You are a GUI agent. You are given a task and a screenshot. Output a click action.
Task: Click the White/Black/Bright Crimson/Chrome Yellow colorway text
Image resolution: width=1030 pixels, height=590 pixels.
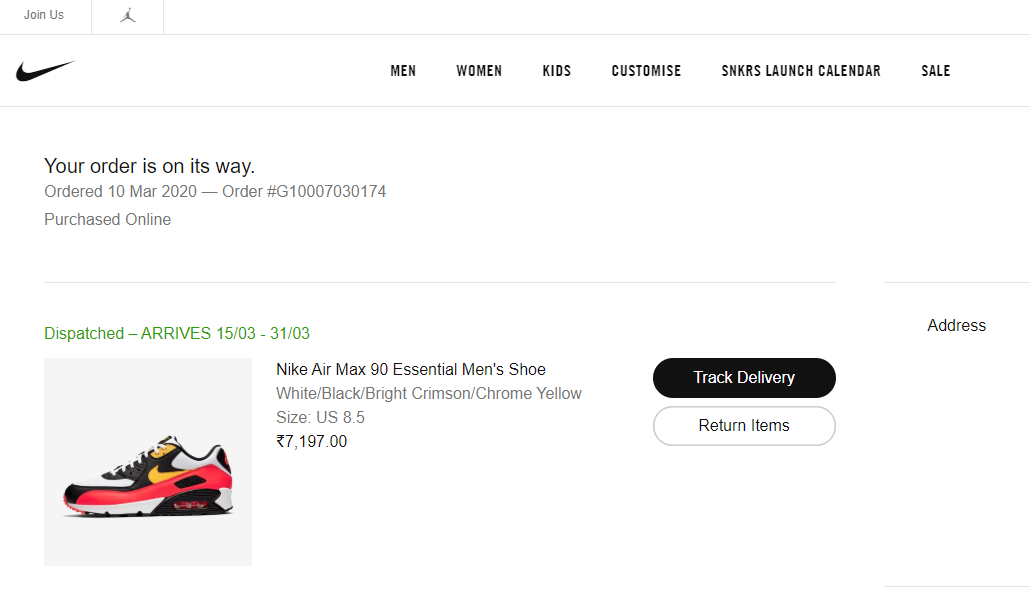point(429,394)
